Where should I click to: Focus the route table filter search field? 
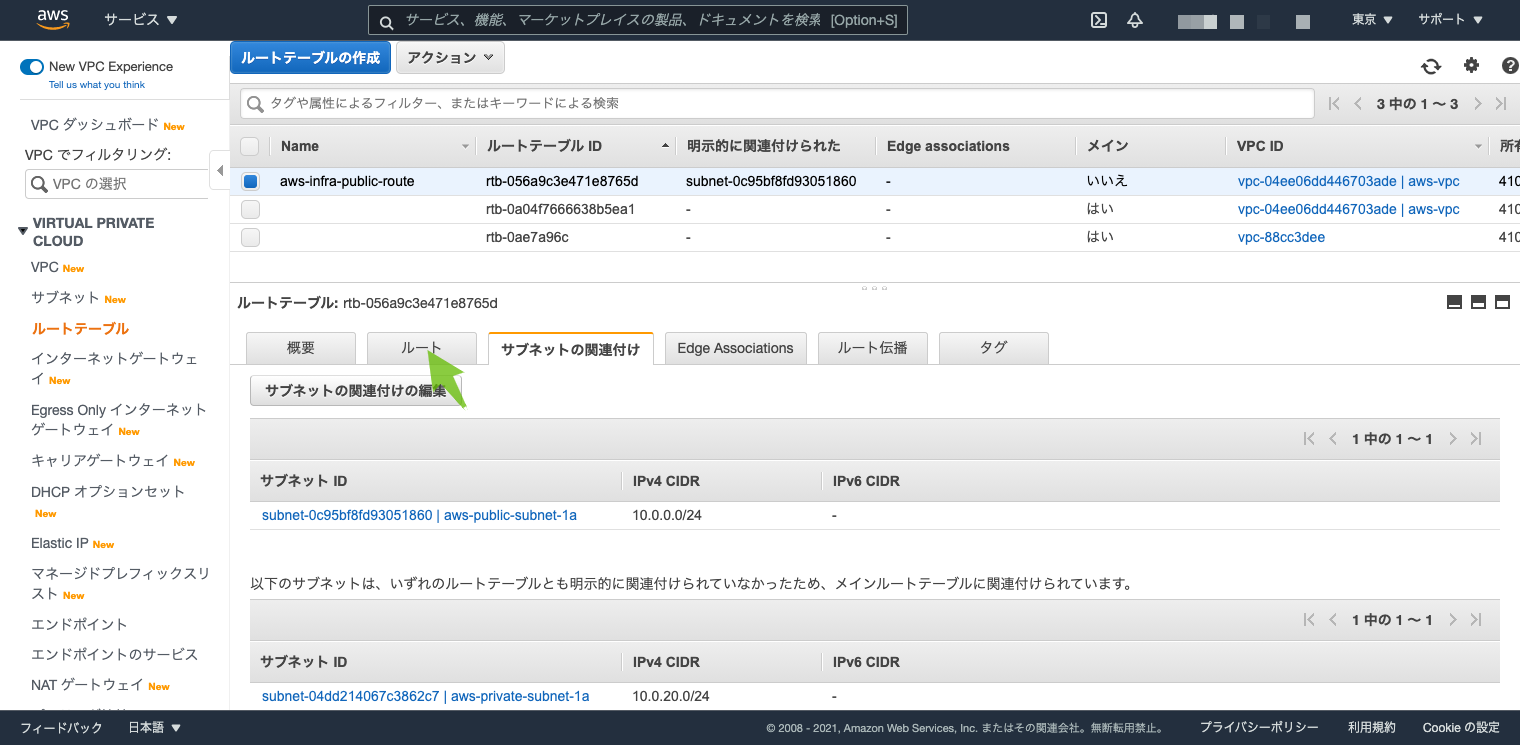coord(777,104)
